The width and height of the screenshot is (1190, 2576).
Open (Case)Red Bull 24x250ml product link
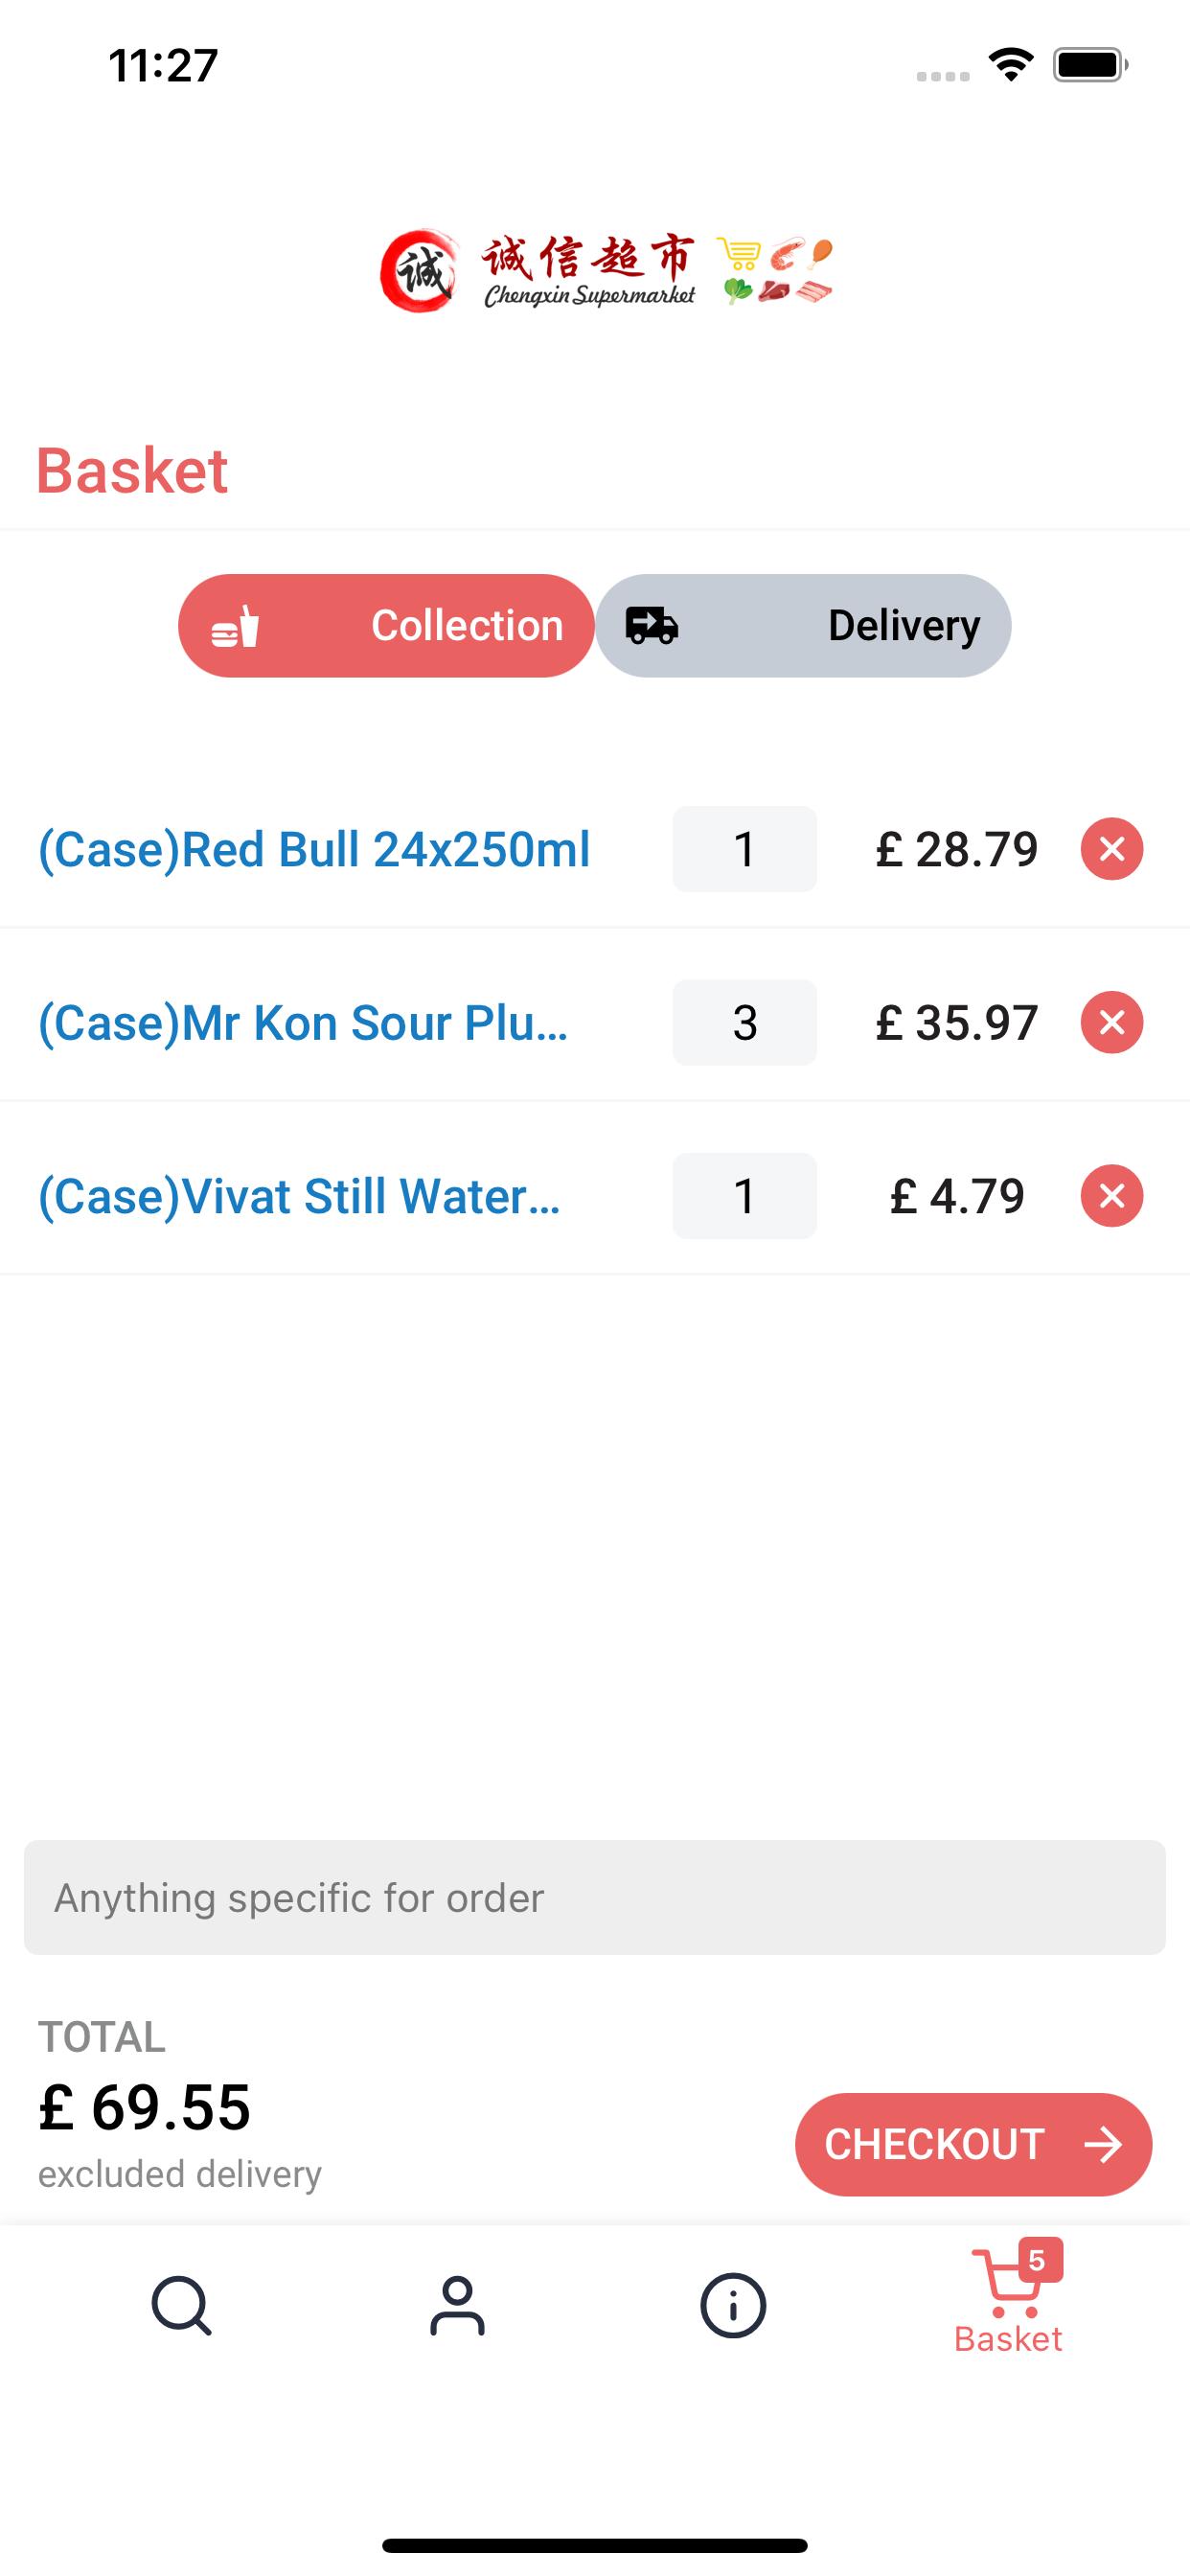(x=314, y=850)
